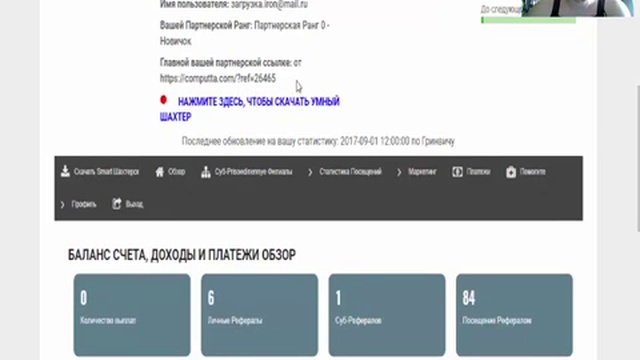Expand the chevron before Маркетинг
Viewport: 640px width, 360px height.
point(399,172)
